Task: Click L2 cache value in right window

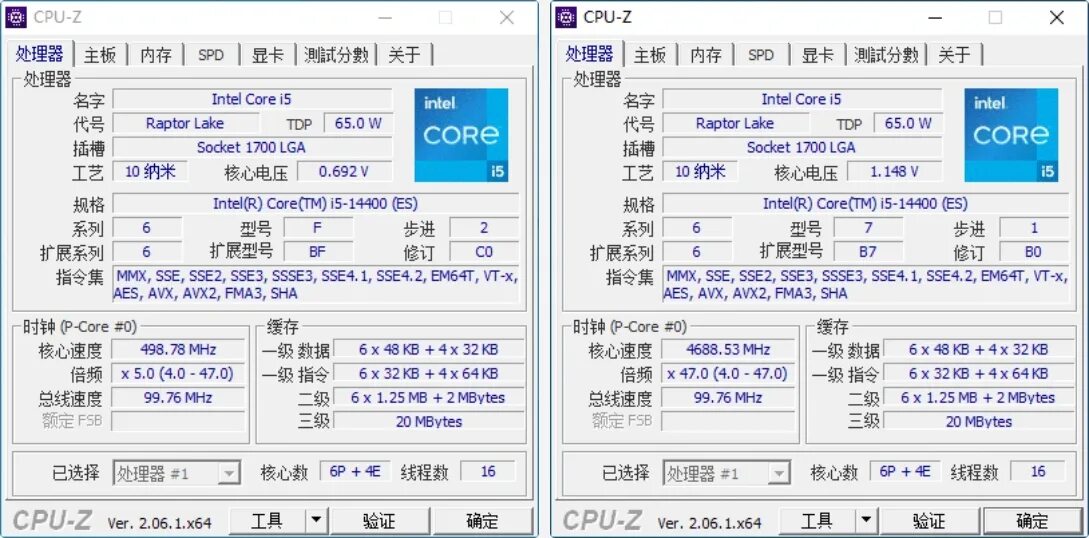Action: pos(979,398)
